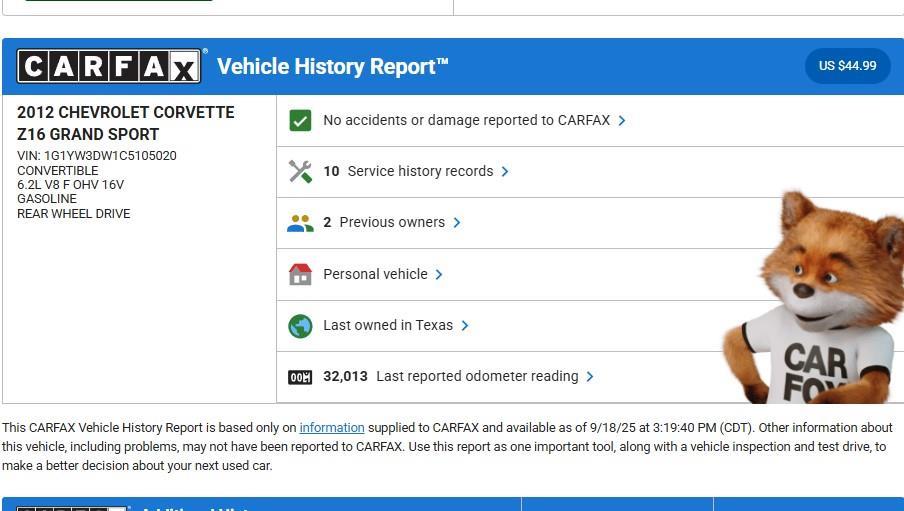Expand the no accidents reported chevron
This screenshot has width=904, height=511.
pos(622,120)
